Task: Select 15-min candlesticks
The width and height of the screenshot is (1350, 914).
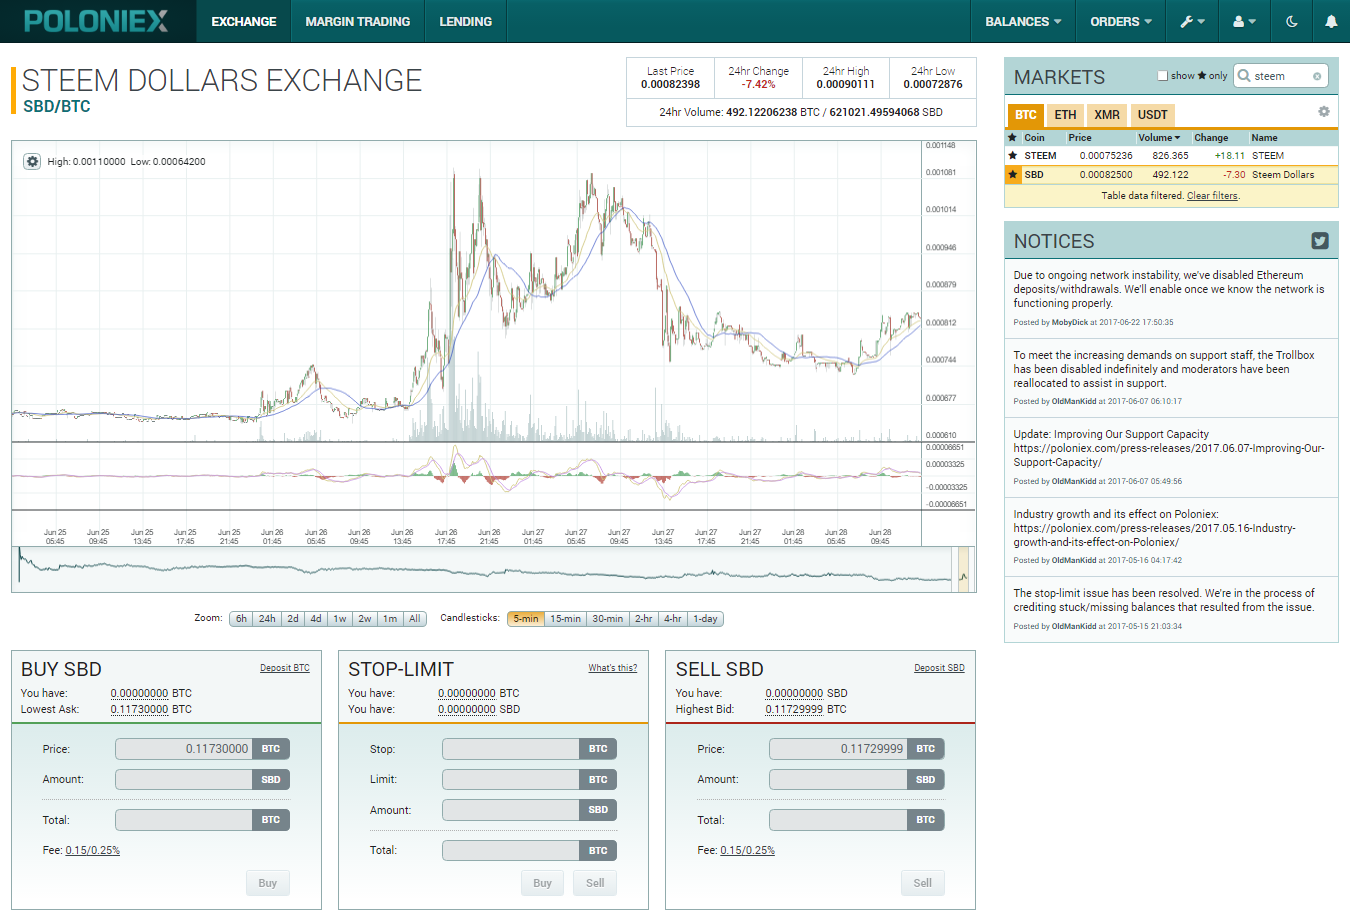Action: 566,619
